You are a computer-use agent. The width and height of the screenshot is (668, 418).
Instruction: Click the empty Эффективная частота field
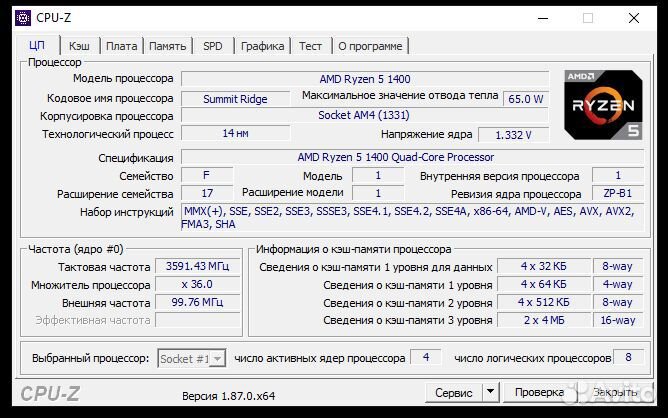point(197,320)
